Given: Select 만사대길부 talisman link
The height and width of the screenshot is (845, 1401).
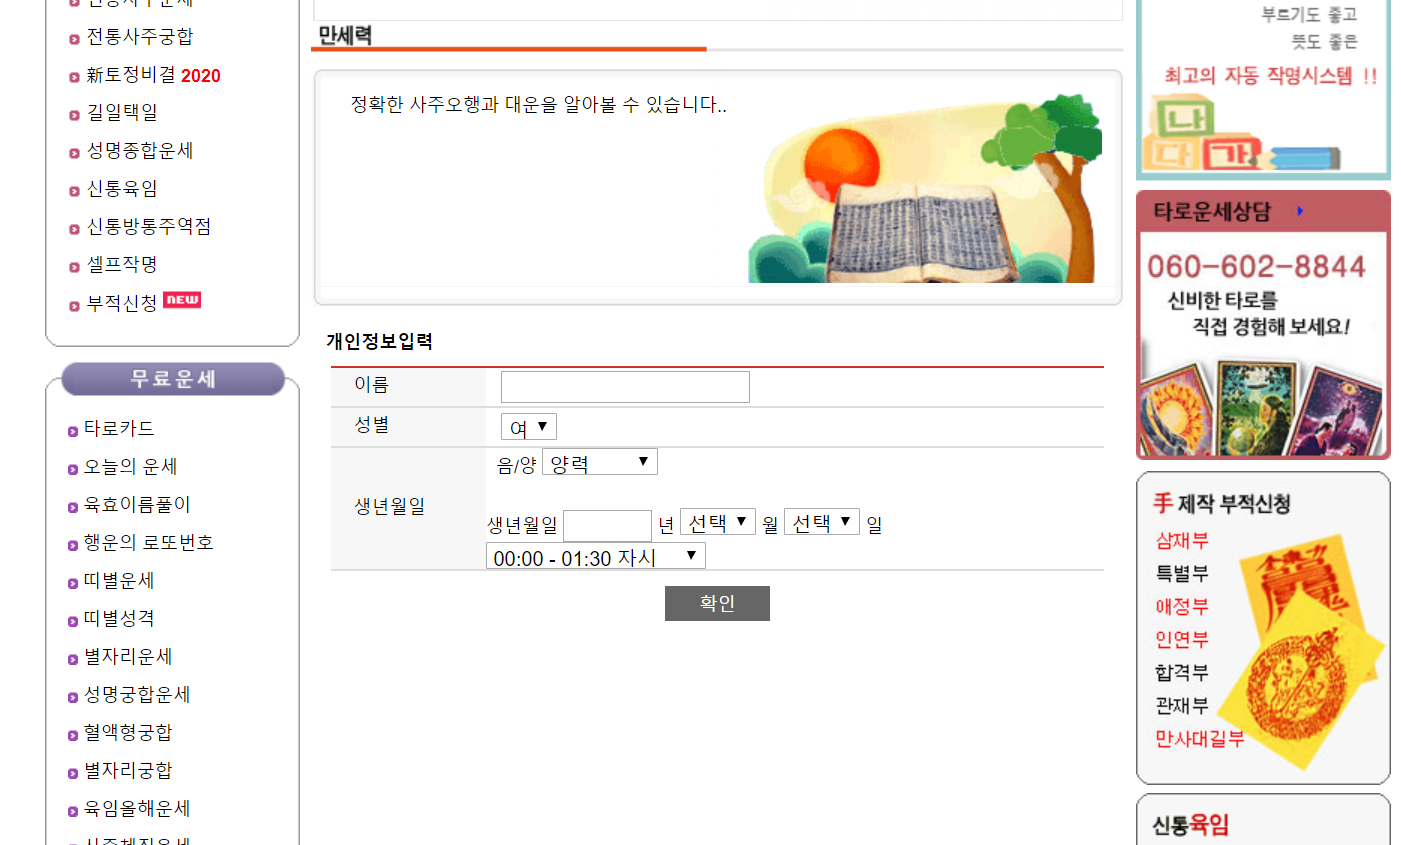Looking at the screenshot, I should coord(1200,739).
